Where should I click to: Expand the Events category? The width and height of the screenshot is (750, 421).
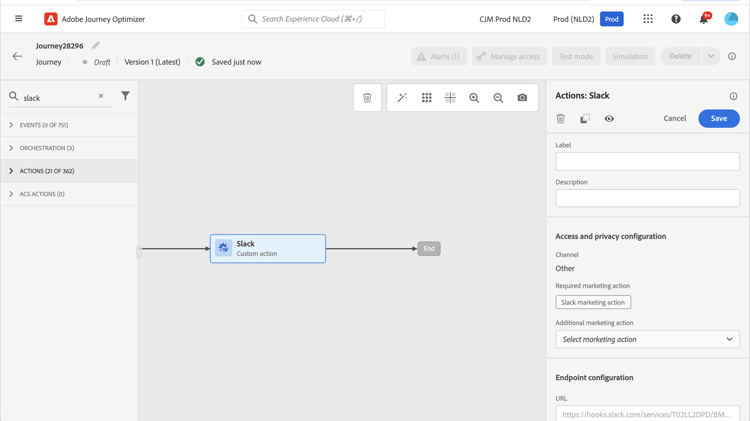69,125
